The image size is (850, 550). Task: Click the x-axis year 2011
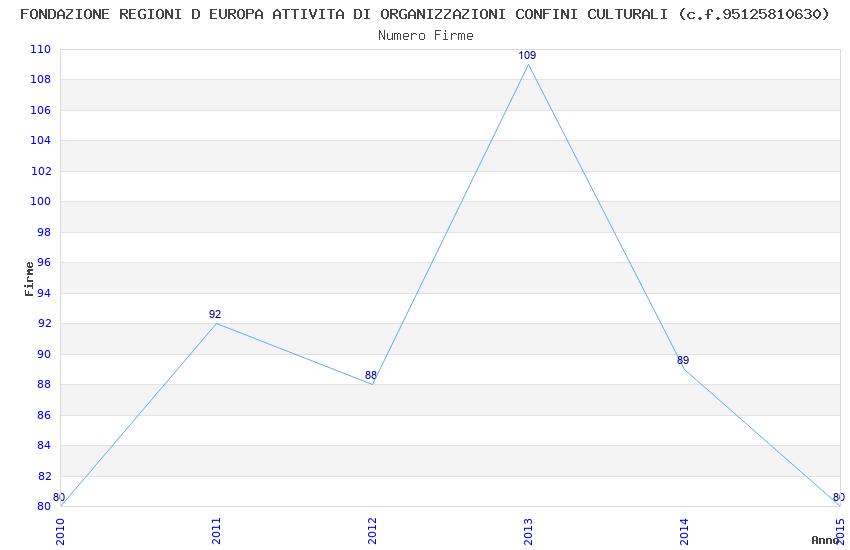(216, 532)
